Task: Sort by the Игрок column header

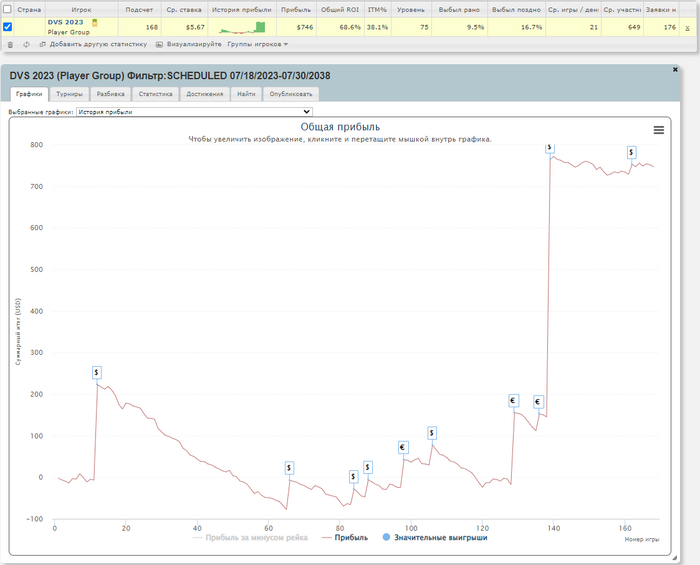Action: coord(81,9)
